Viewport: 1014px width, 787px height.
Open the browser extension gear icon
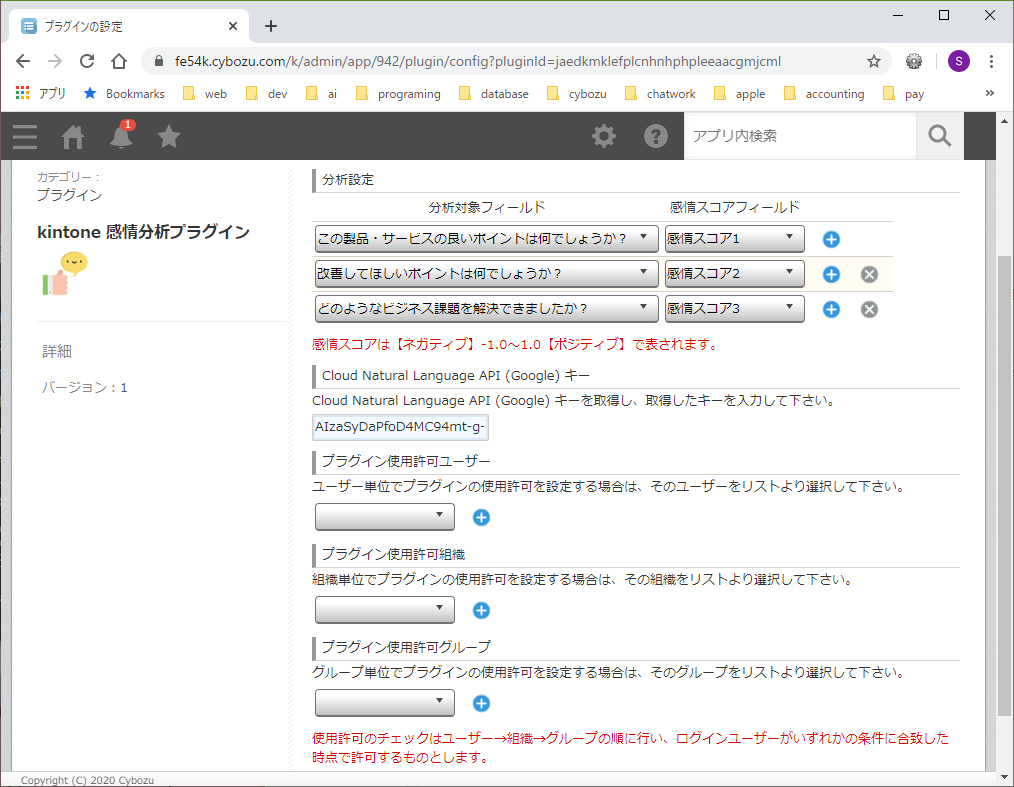click(x=914, y=61)
